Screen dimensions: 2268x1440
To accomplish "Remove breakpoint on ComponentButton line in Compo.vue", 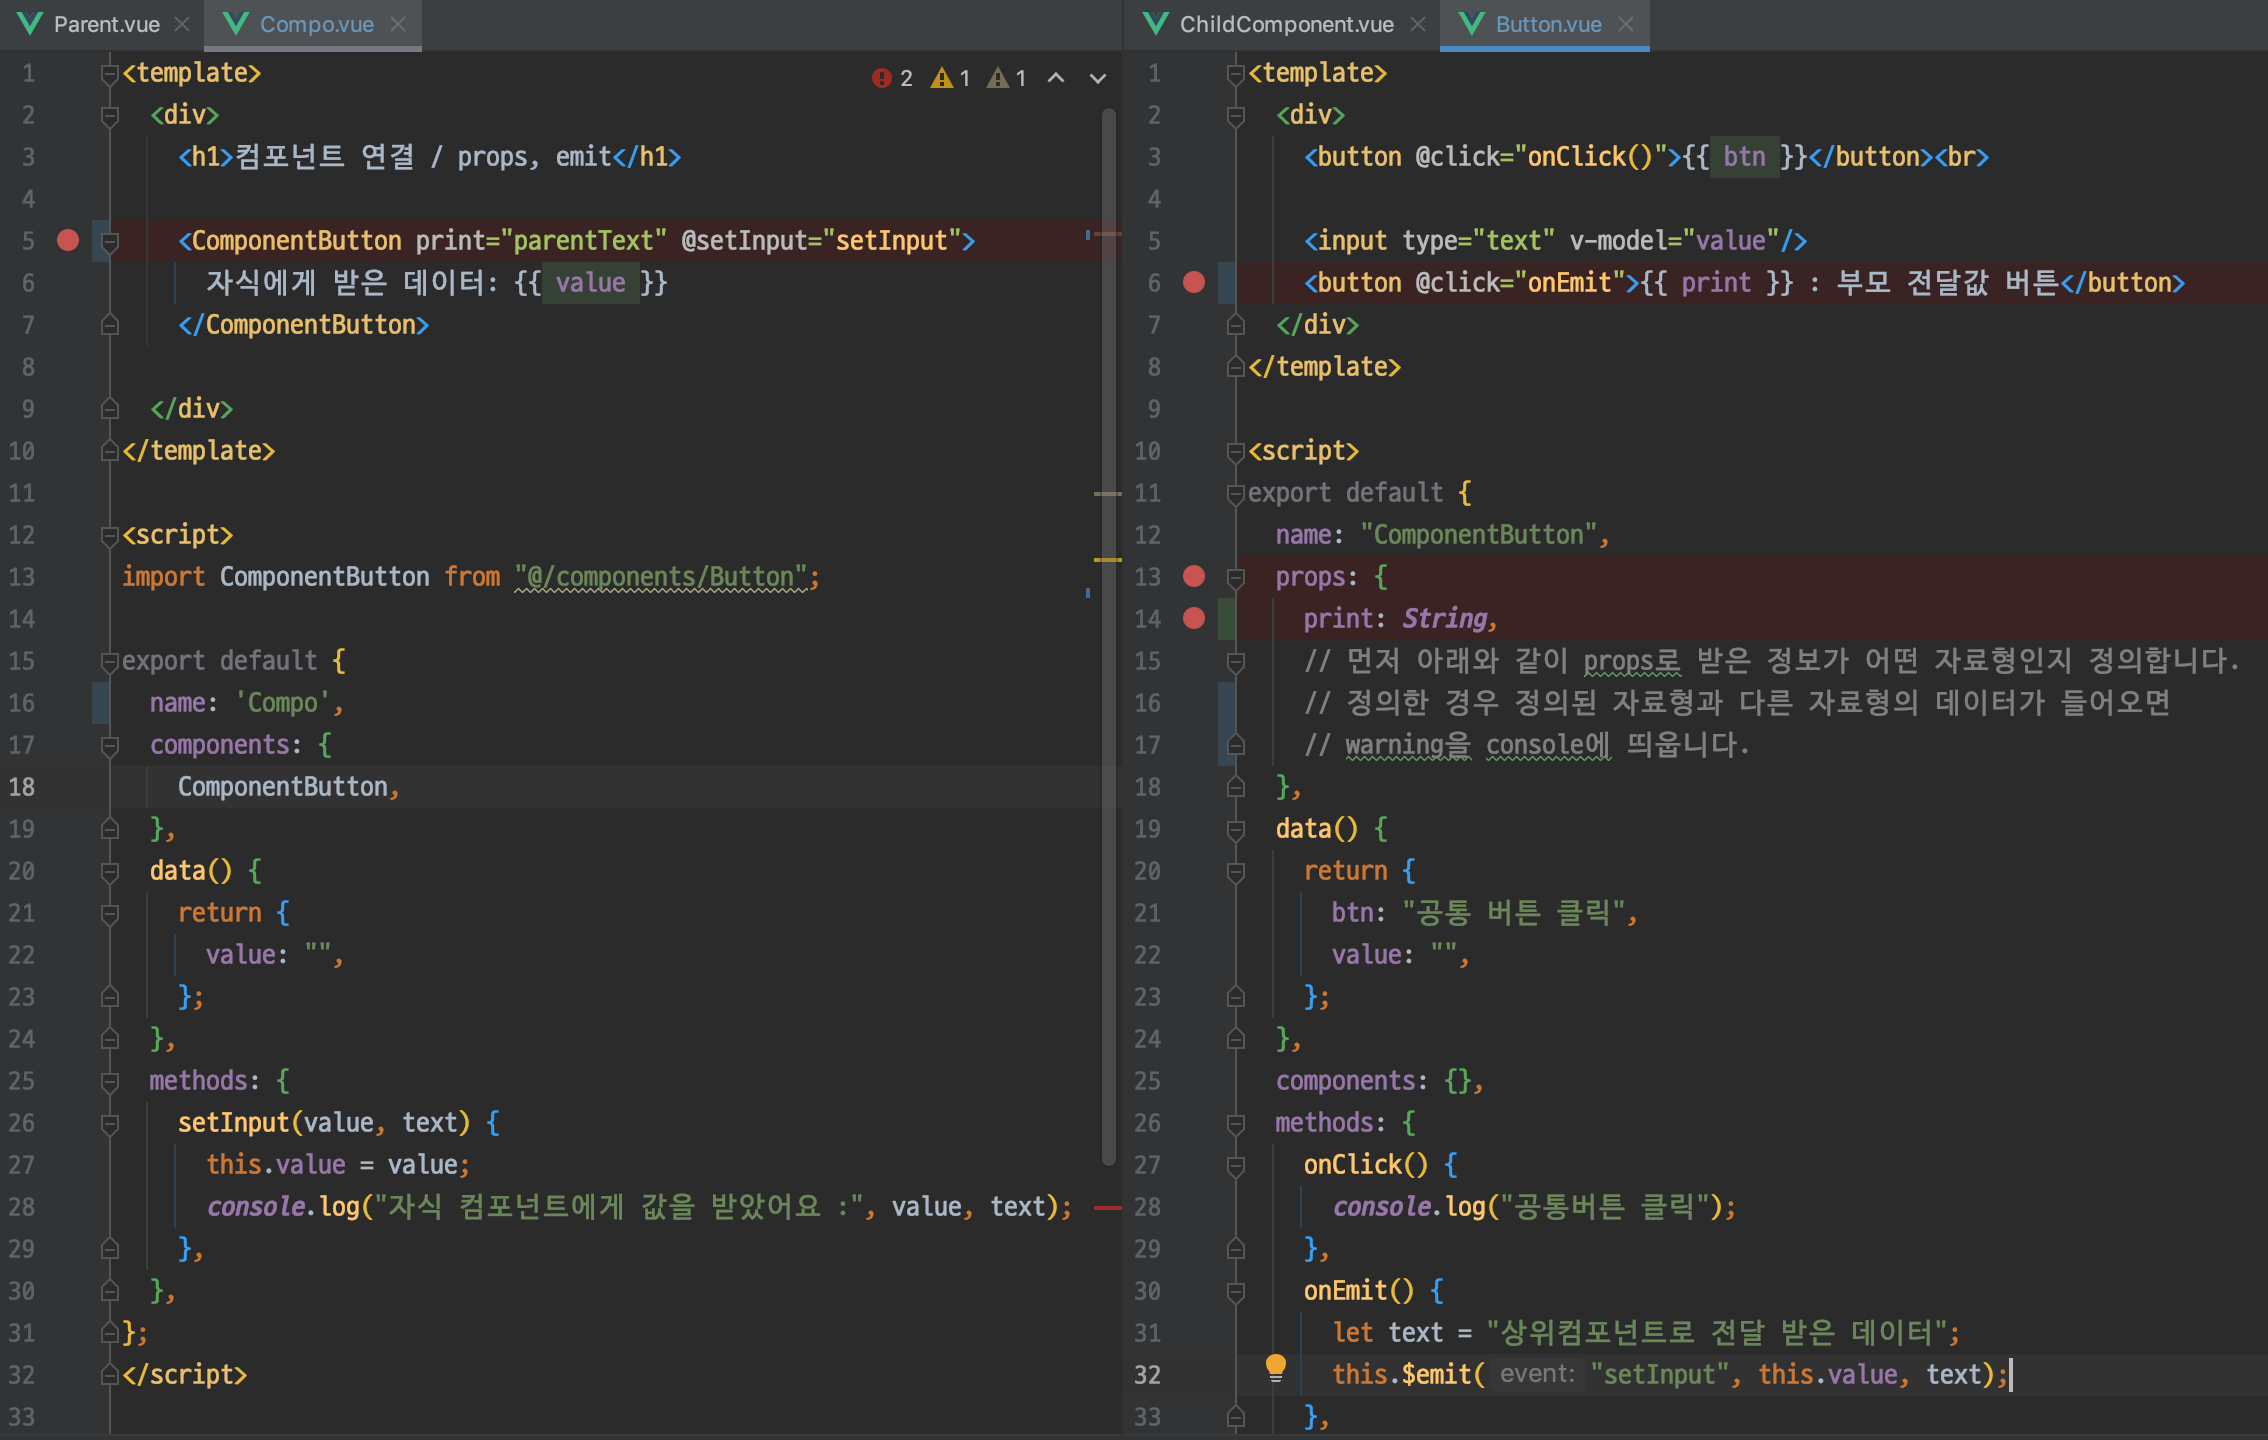I will coord(68,240).
